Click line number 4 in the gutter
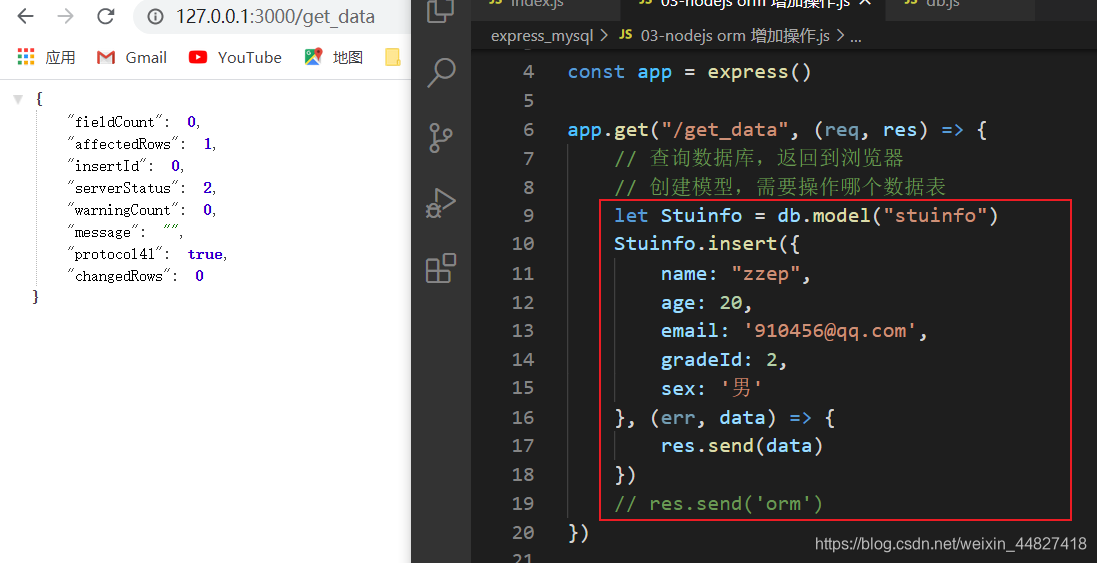The image size is (1097, 563). tap(528, 72)
